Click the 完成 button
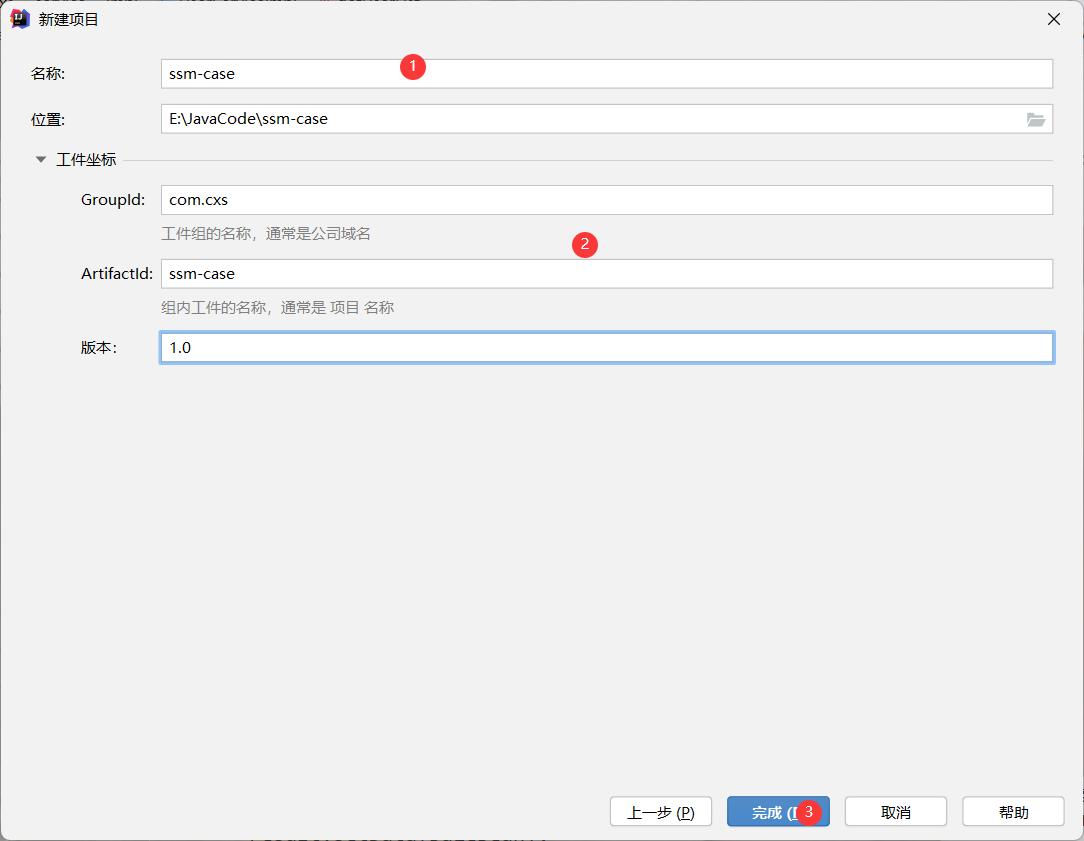1084x841 pixels. tap(778, 812)
